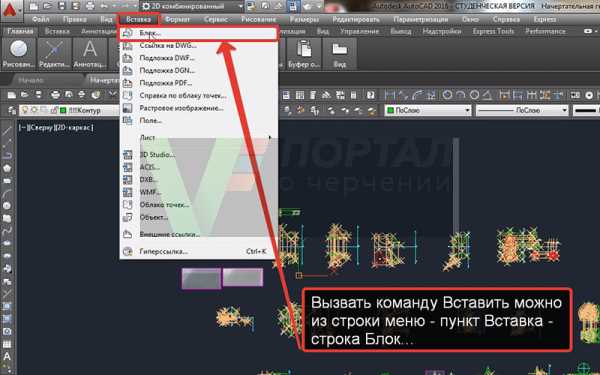Toggle freeze sun icon for Контур layer
600x375 pixels.
tap(34, 110)
